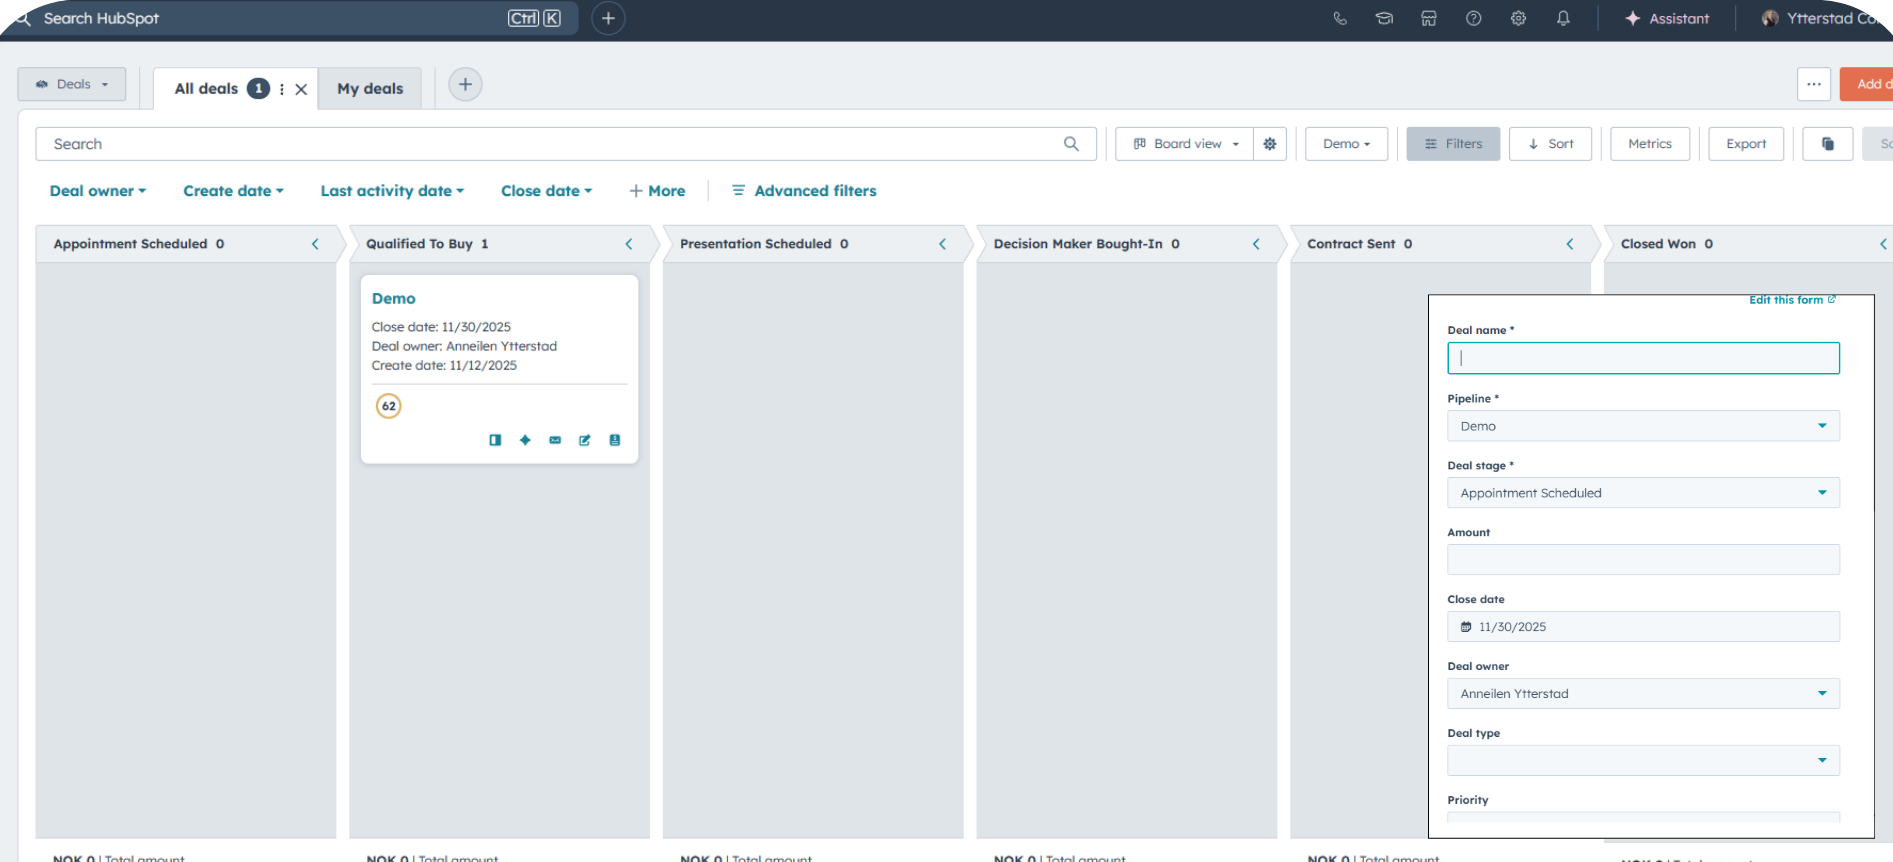Switch to the My deals tab
This screenshot has width=1893, height=862.
[x=370, y=88]
